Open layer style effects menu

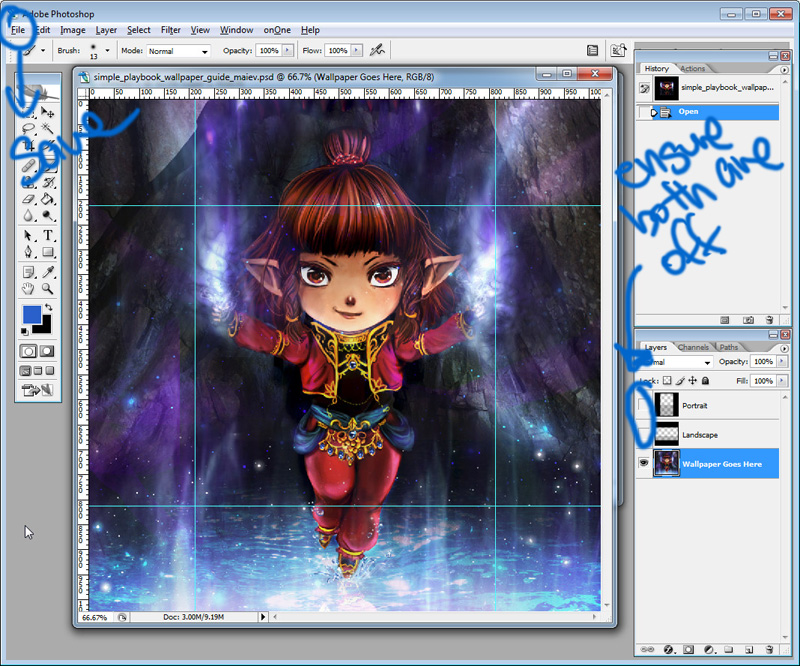pyautogui.click(x=669, y=650)
